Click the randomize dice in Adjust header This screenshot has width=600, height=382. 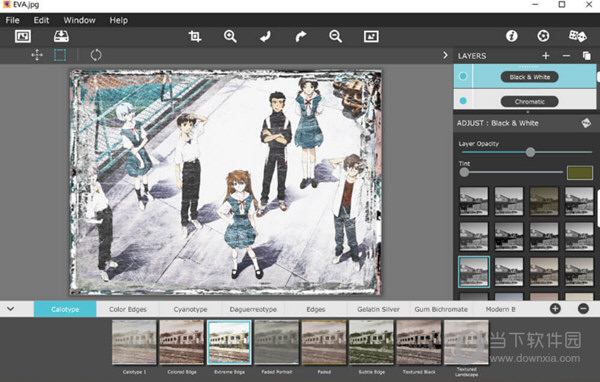(x=586, y=123)
